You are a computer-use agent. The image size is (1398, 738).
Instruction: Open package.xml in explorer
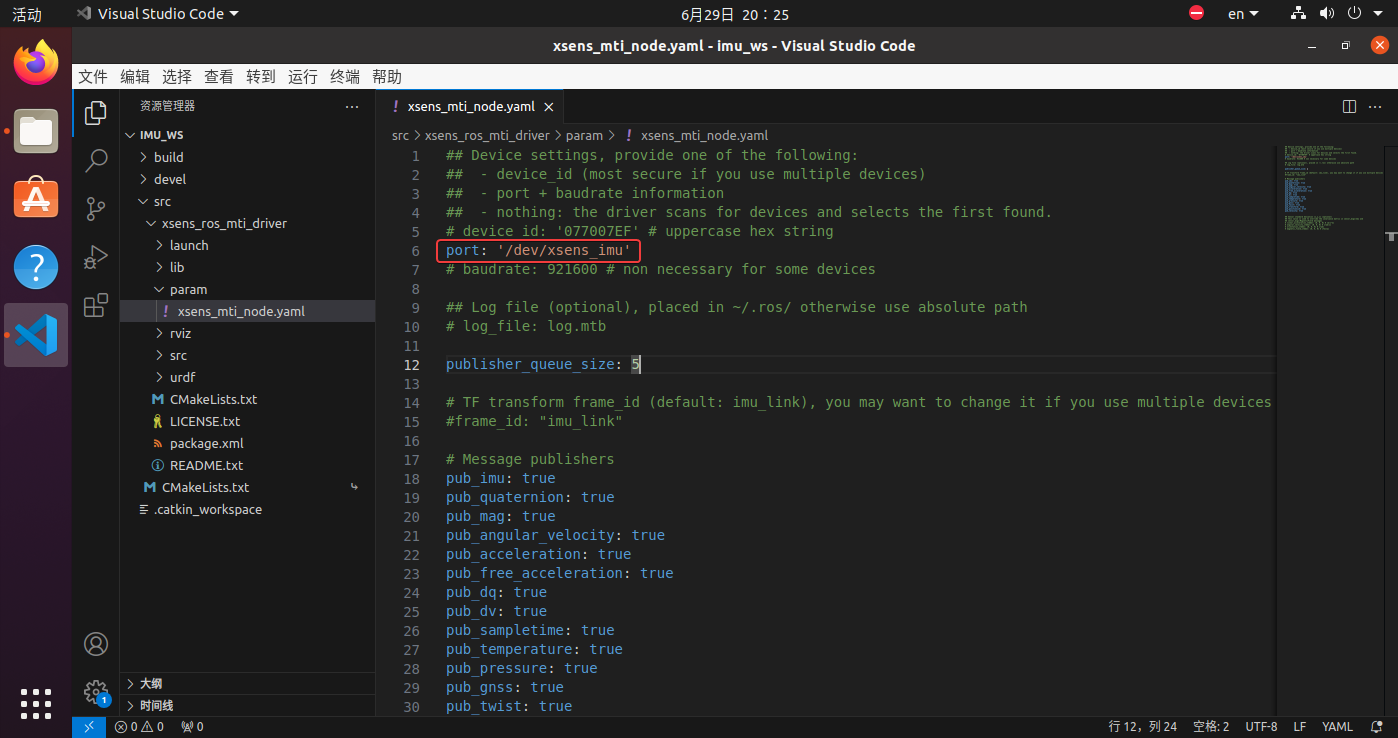[247, 443]
